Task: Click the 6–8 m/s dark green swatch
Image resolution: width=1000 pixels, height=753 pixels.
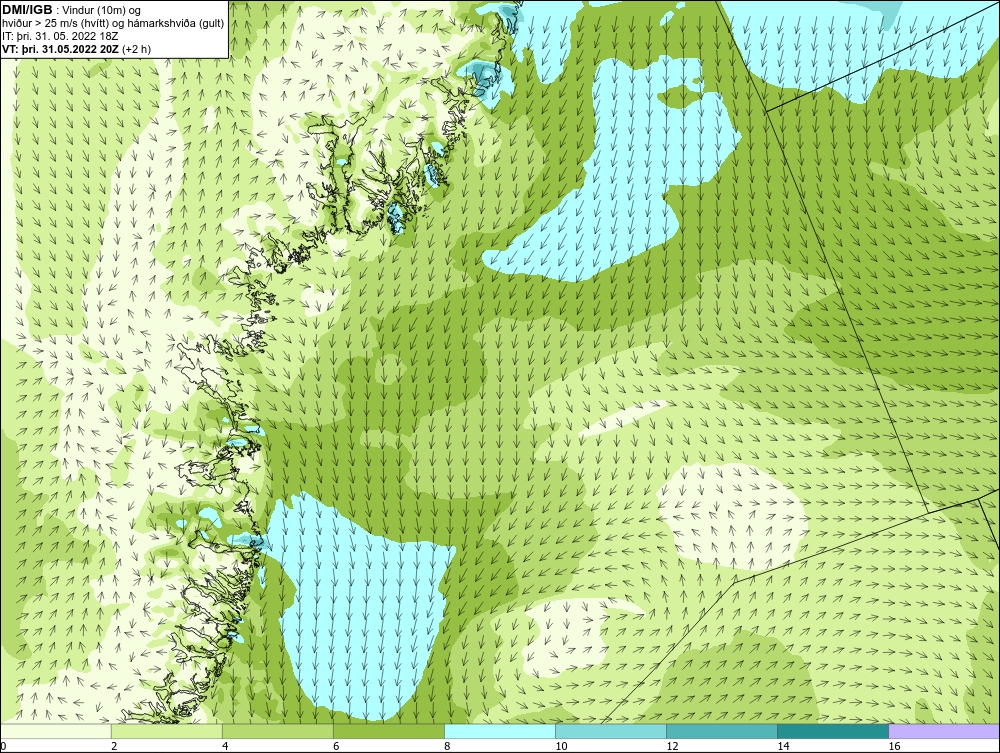Action: (388, 731)
